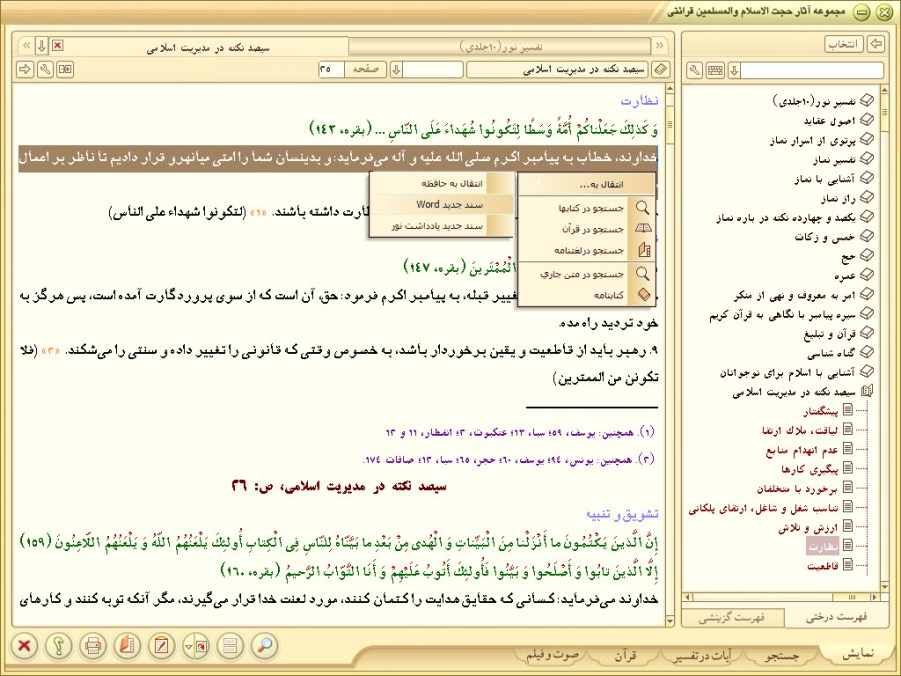Expand the عمره book in tree
901x676 pixels.
(x=867, y=274)
